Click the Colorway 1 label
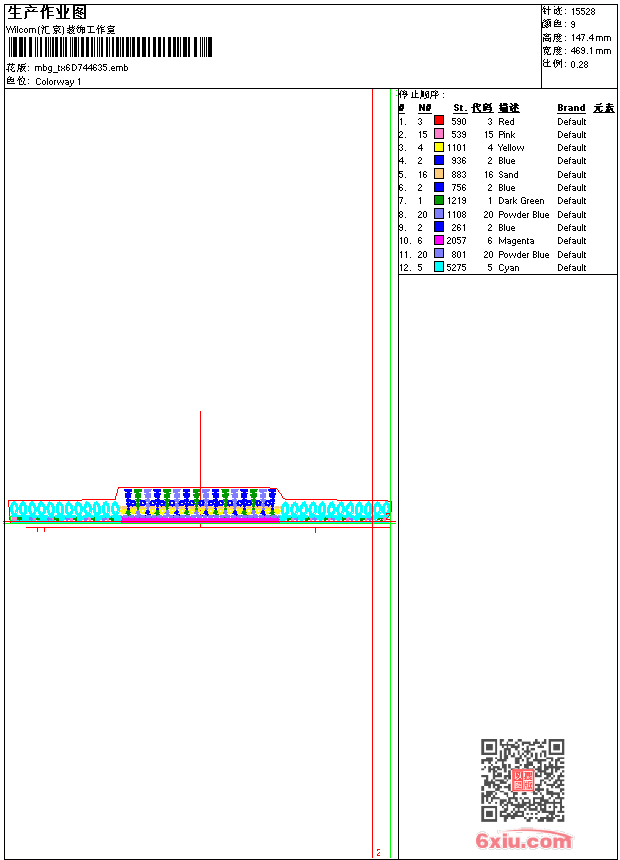 pos(58,82)
